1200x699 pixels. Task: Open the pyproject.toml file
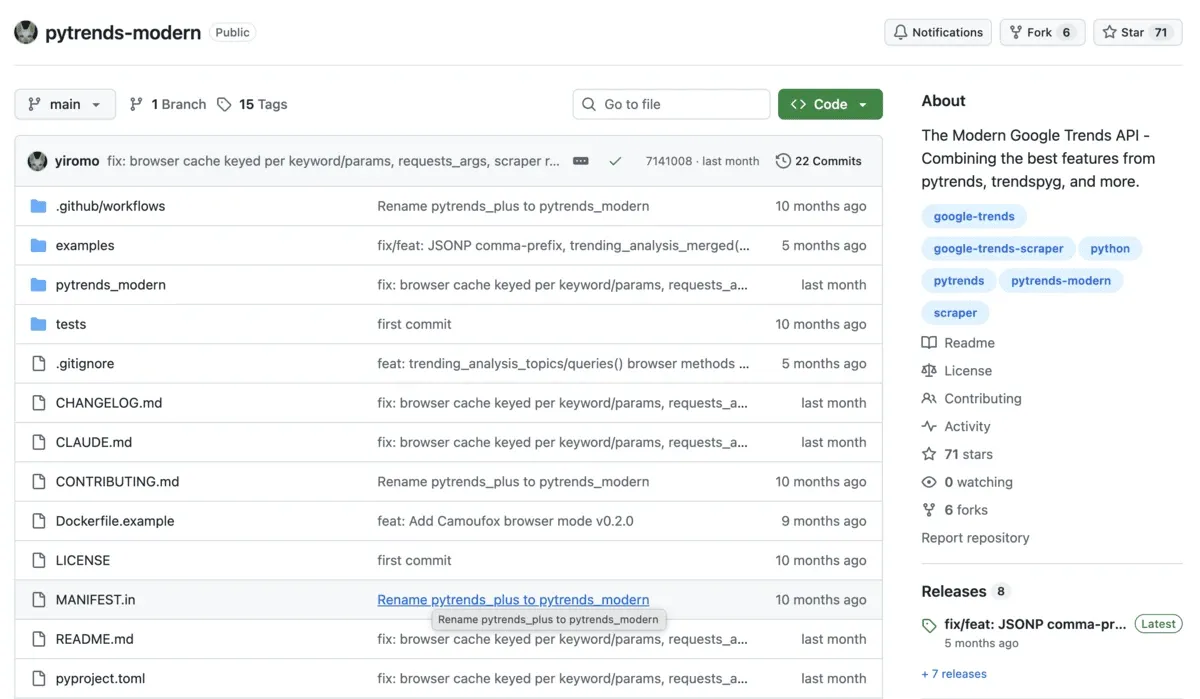100,678
